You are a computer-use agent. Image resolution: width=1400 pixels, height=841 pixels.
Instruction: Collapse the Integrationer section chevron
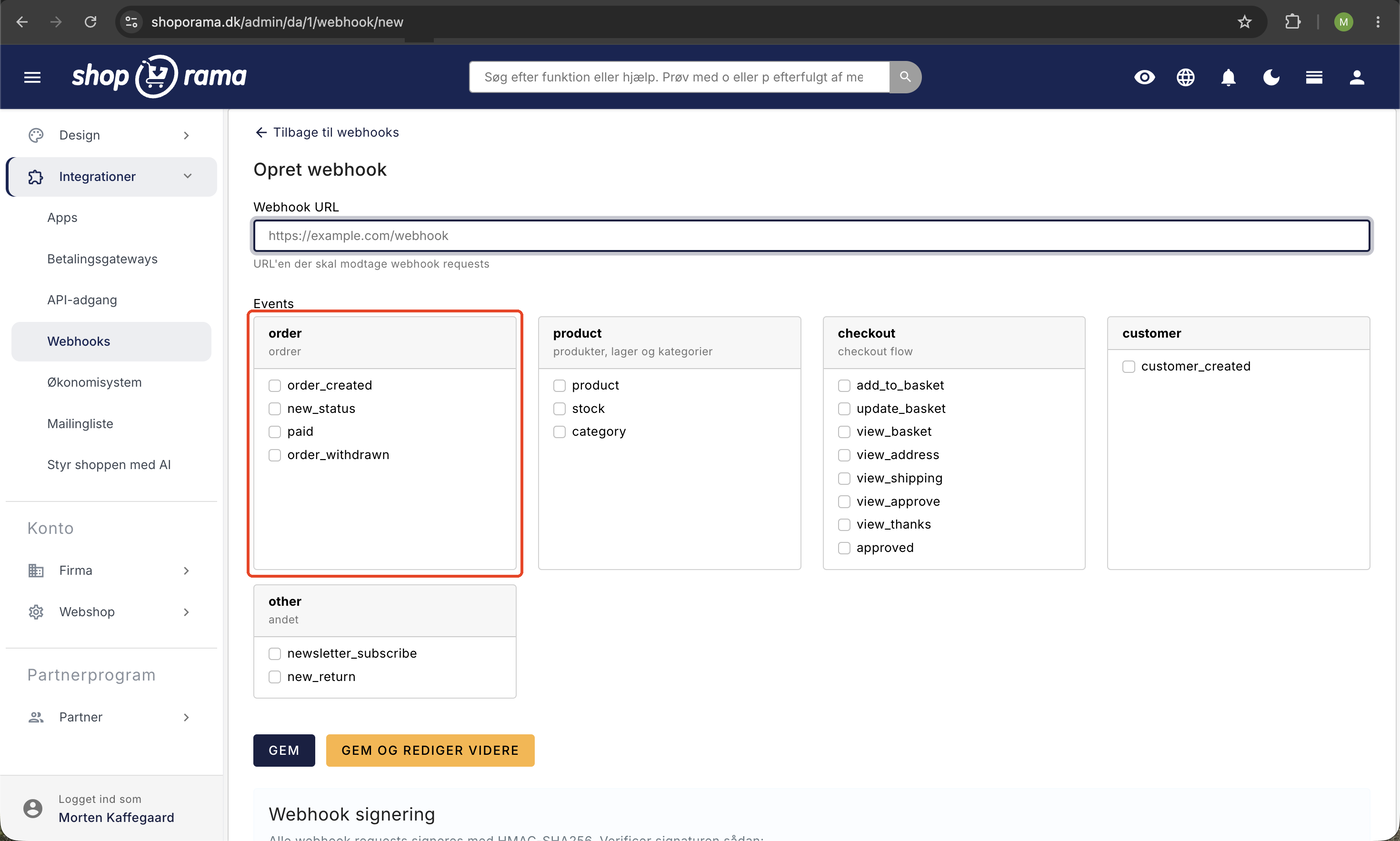[187, 177]
